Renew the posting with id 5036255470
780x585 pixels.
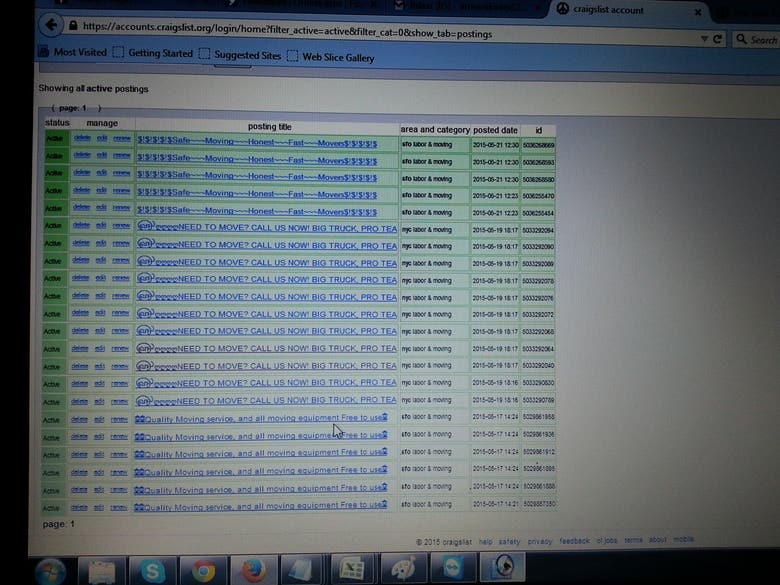[x=121, y=191]
